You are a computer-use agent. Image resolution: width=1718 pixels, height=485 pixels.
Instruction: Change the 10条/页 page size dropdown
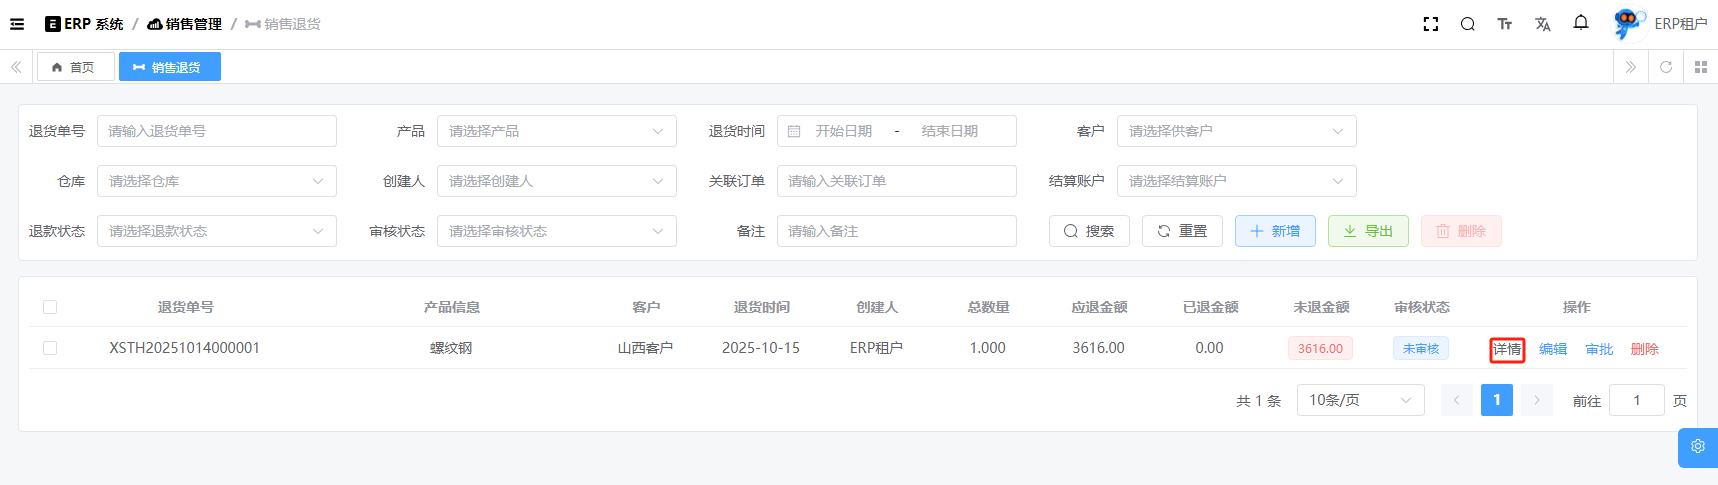(1360, 400)
